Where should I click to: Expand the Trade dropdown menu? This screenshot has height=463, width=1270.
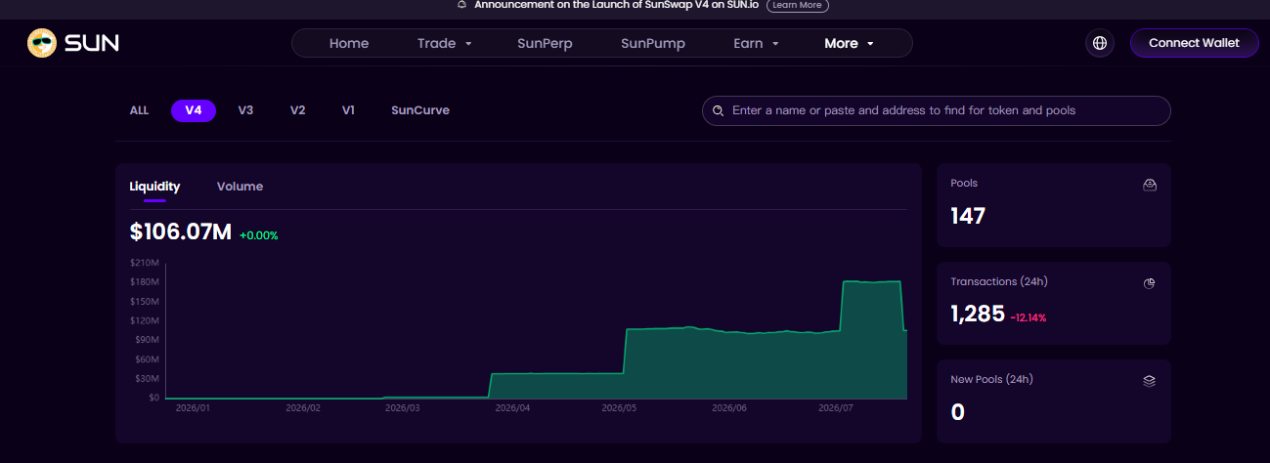pyautogui.click(x=444, y=43)
